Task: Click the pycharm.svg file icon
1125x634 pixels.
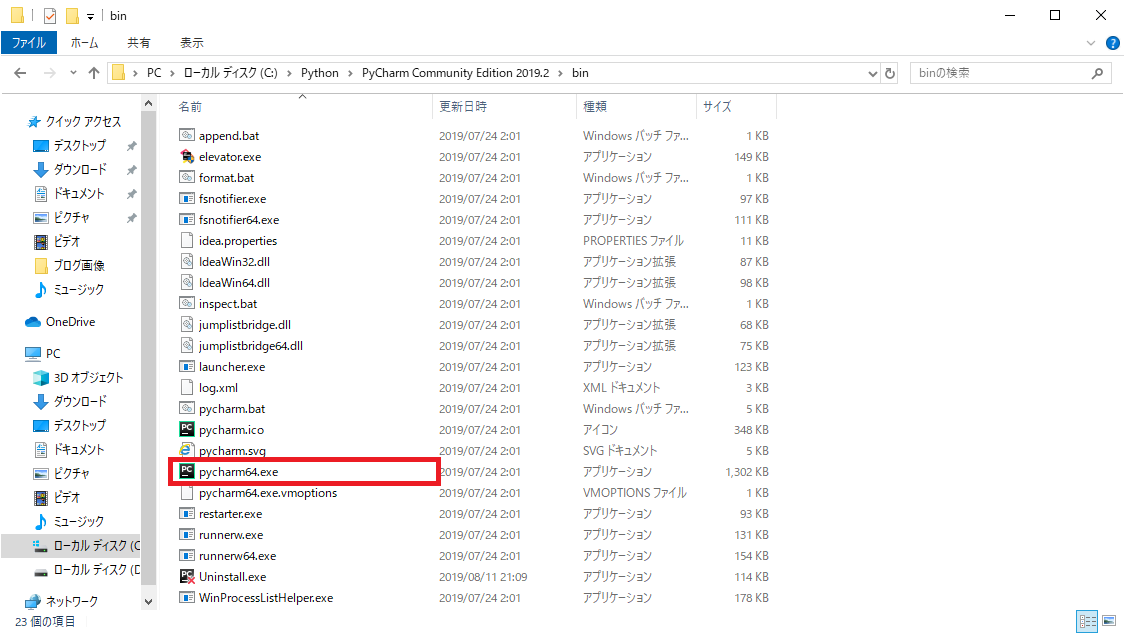Action: click(187, 450)
